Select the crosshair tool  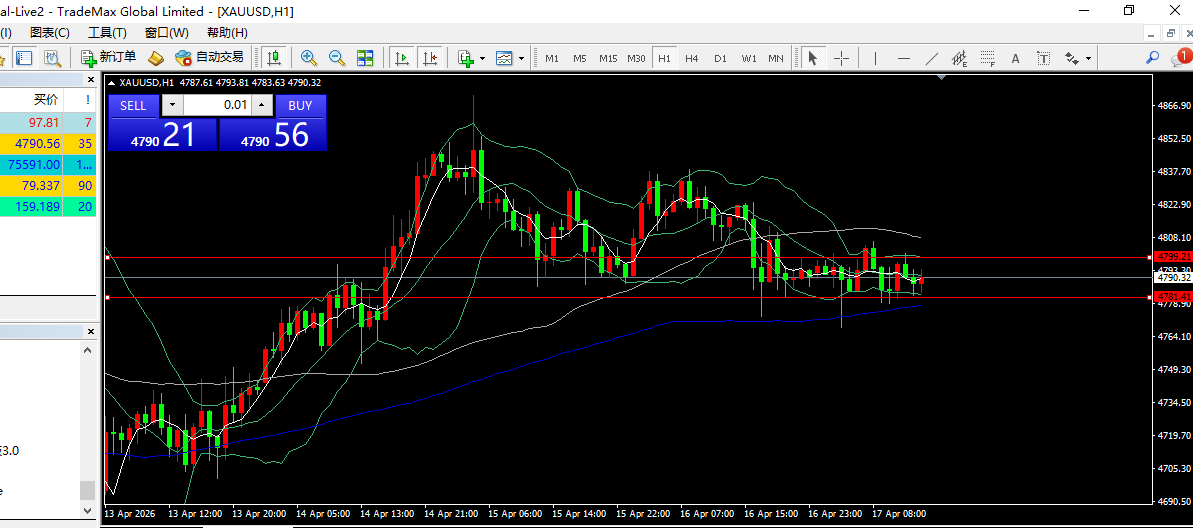(x=841, y=58)
